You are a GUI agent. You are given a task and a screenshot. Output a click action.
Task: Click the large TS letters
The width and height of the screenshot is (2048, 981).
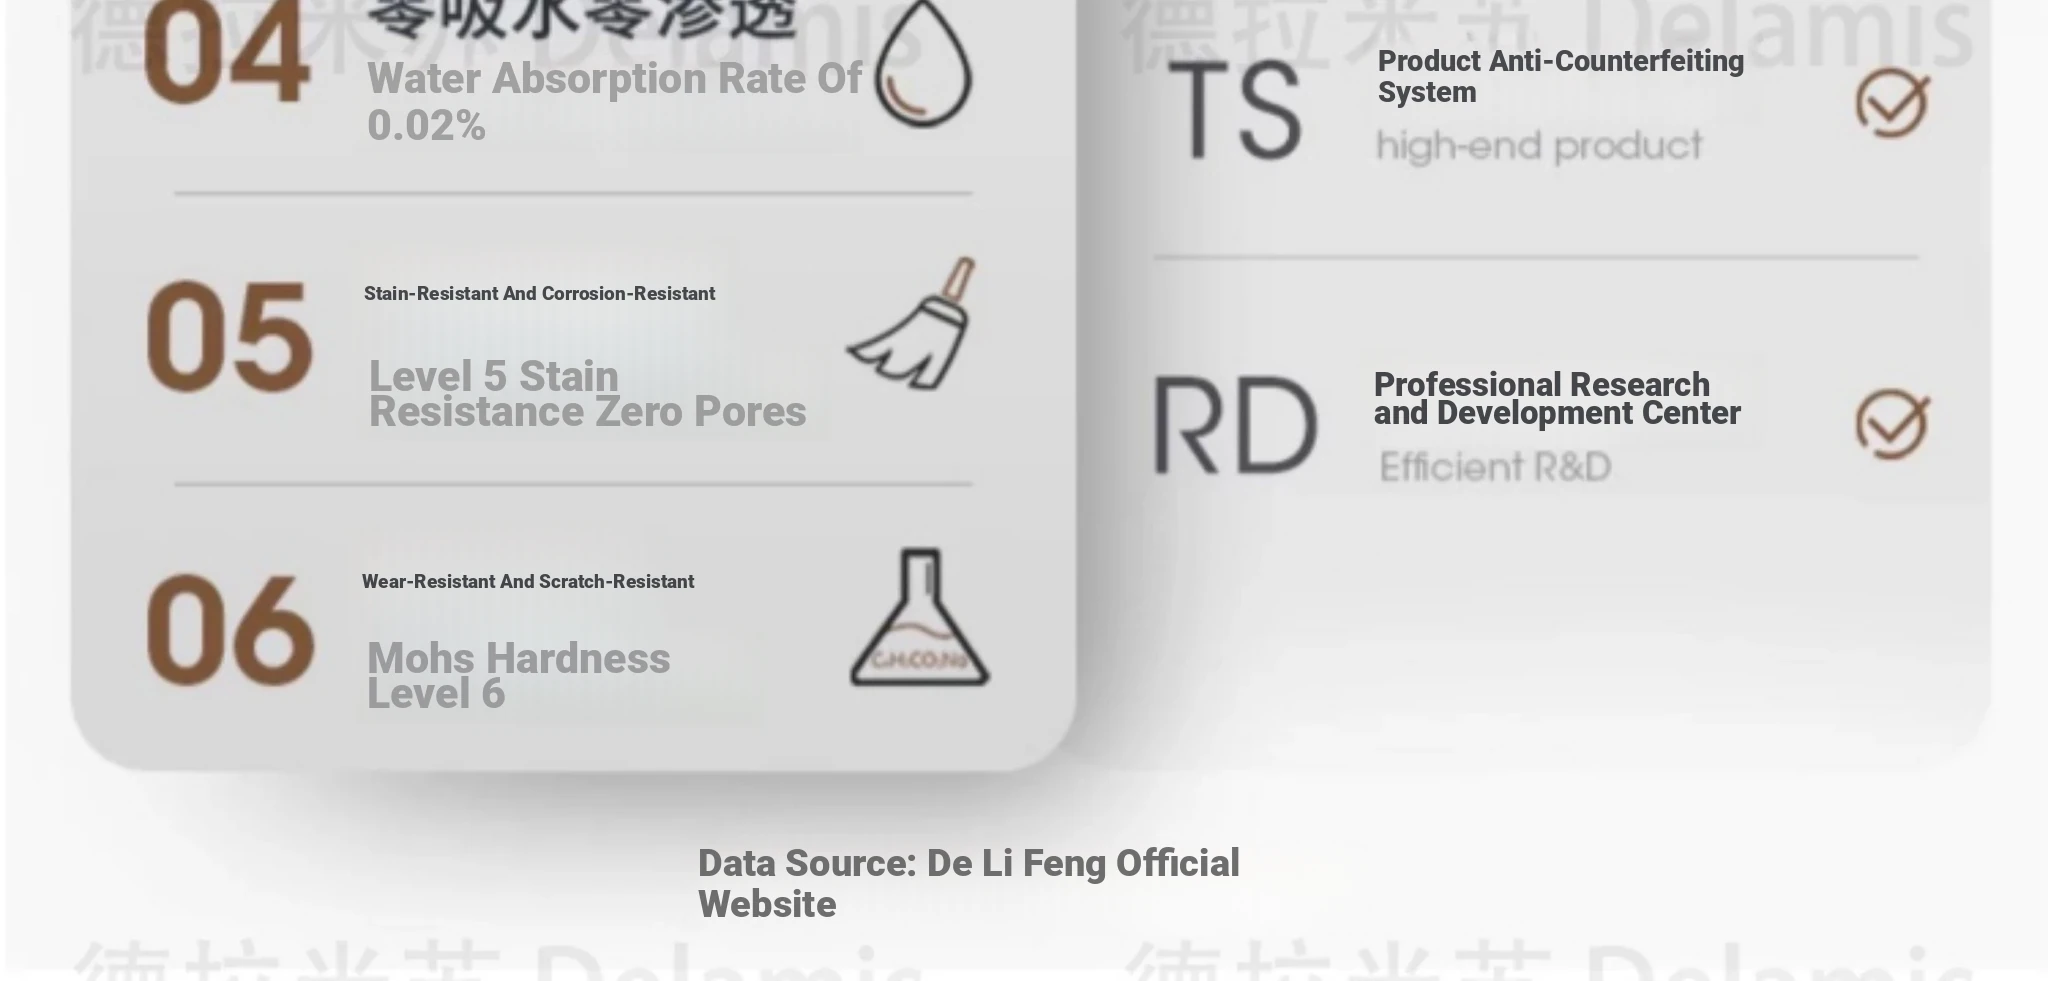tap(1235, 110)
